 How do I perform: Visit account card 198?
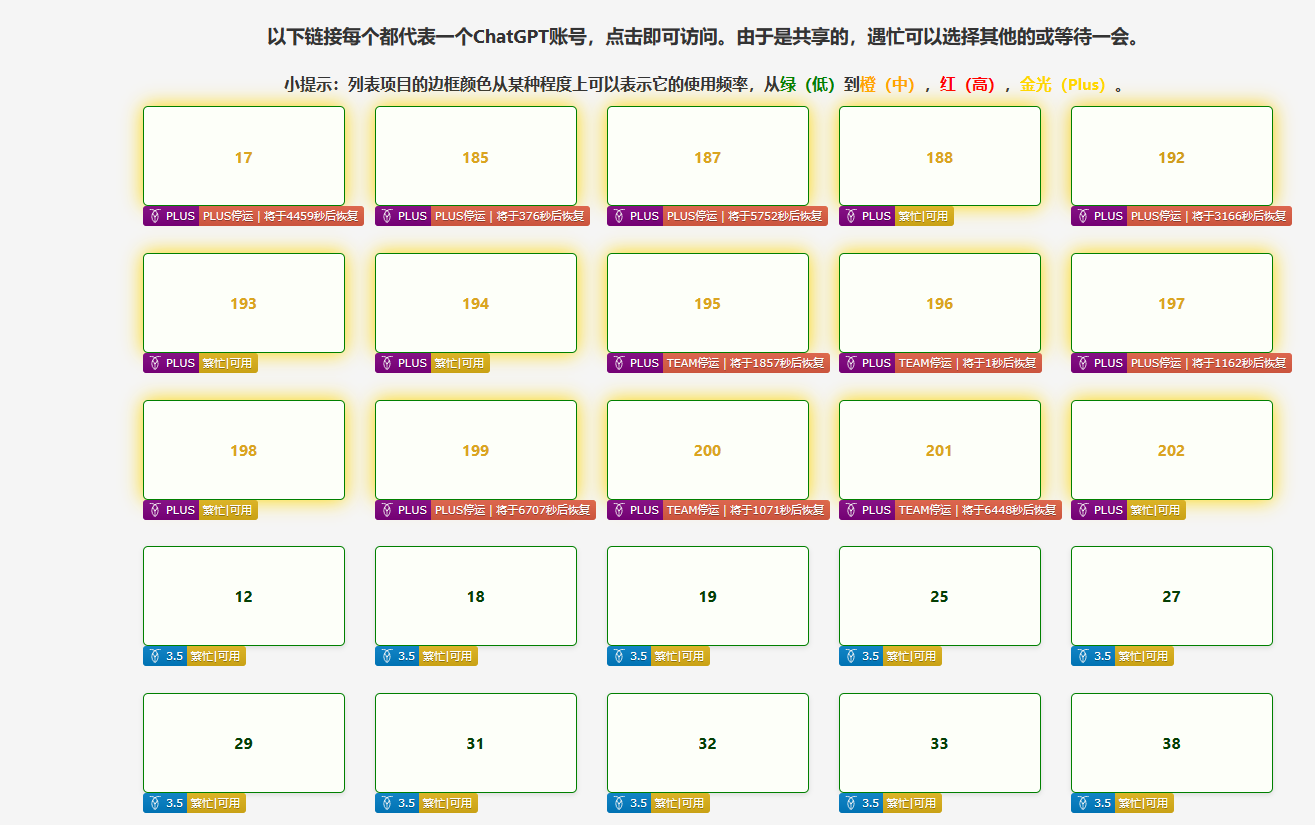tap(244, 450)
